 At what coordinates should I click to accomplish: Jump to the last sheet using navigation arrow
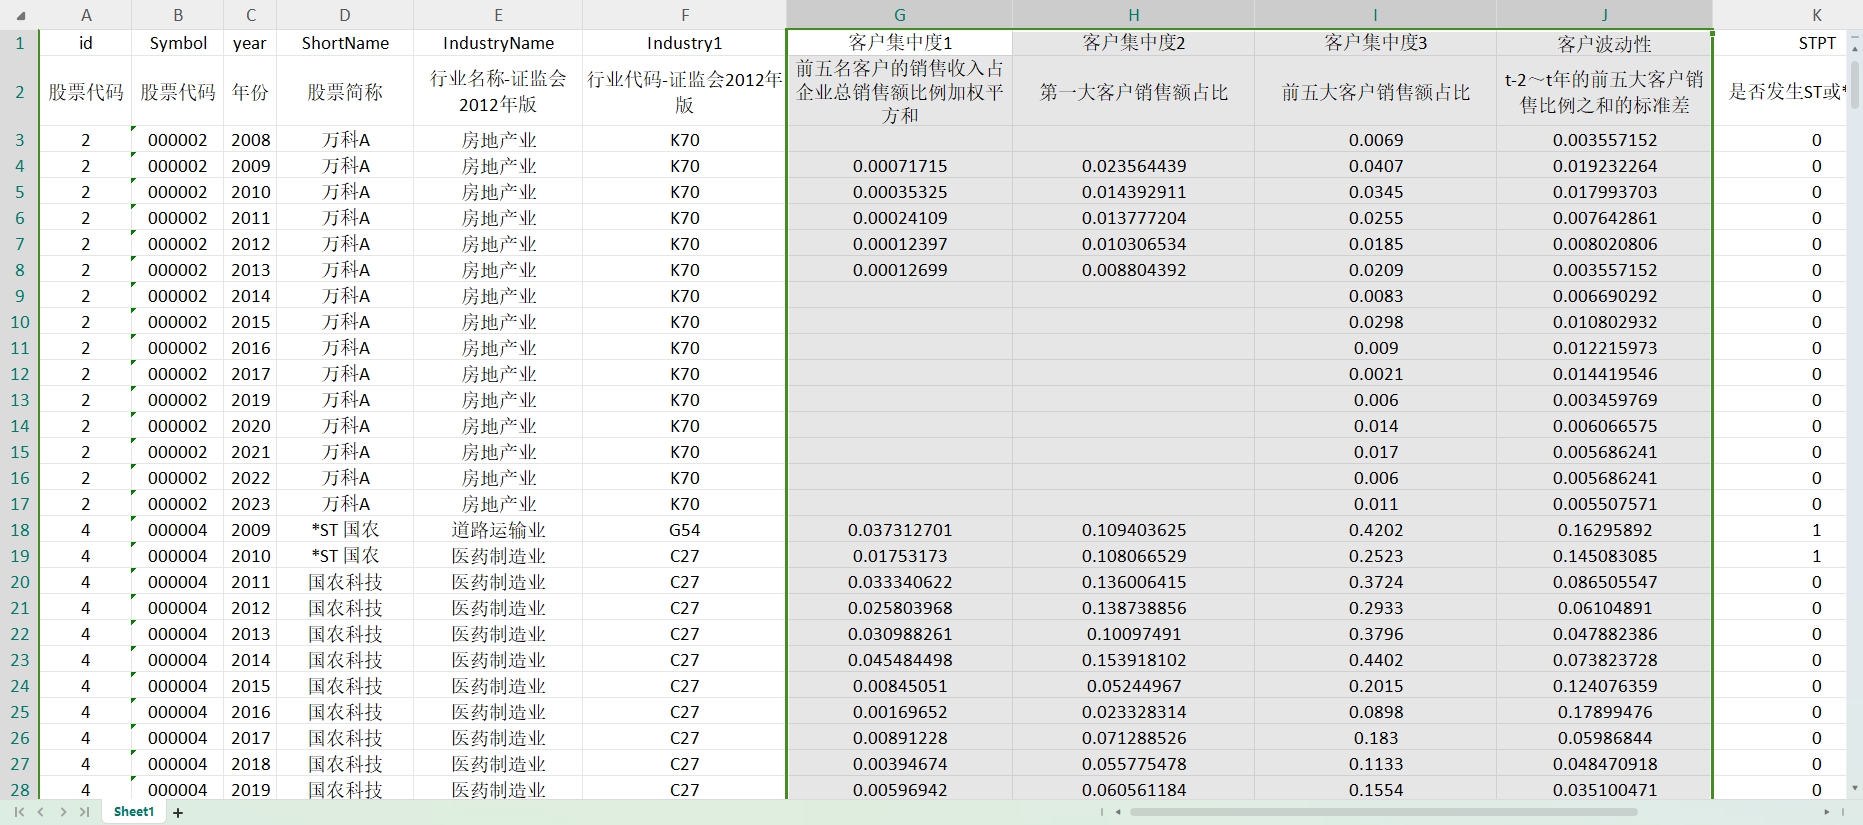tap(84, 812)
